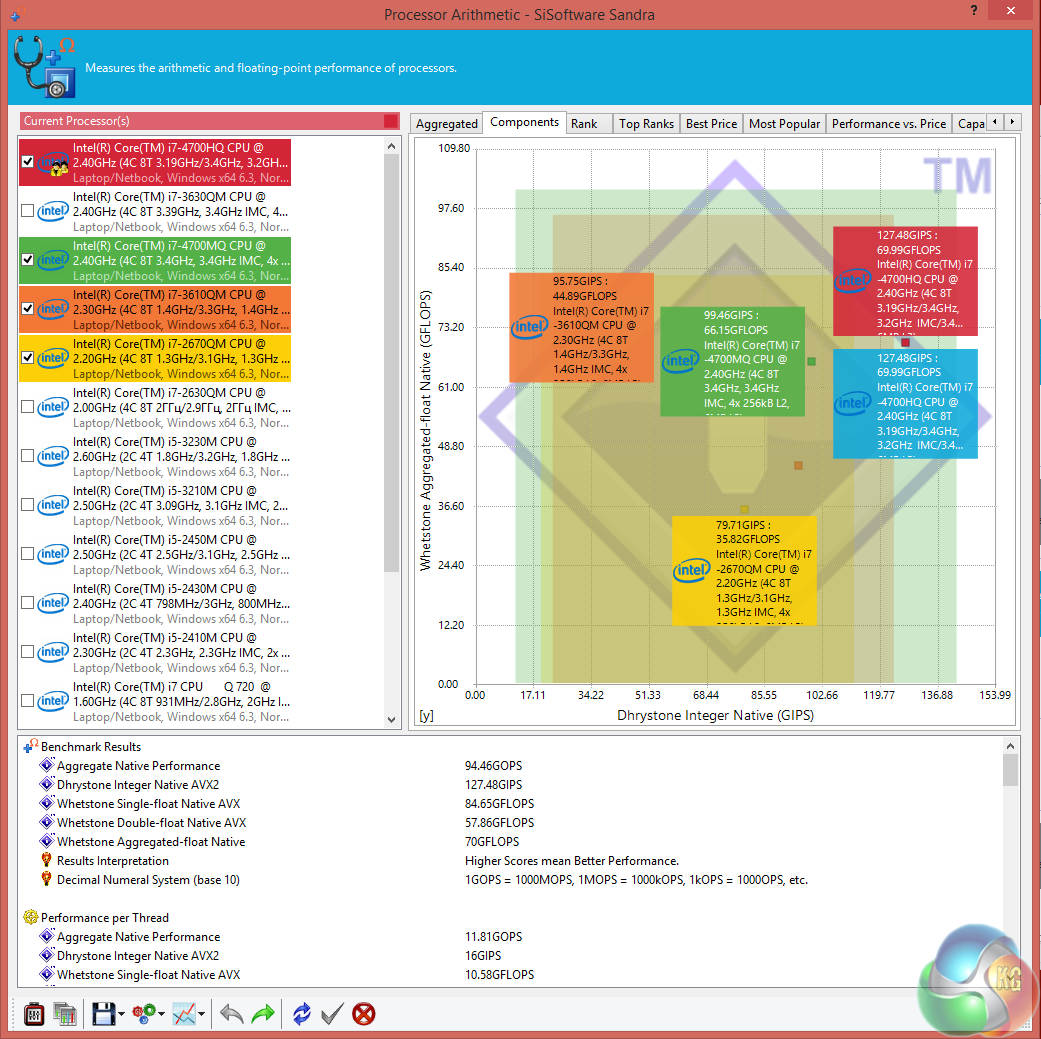1041x1039 pixels.
Task: Open the Most Popular tab
Action: (785, 124)
